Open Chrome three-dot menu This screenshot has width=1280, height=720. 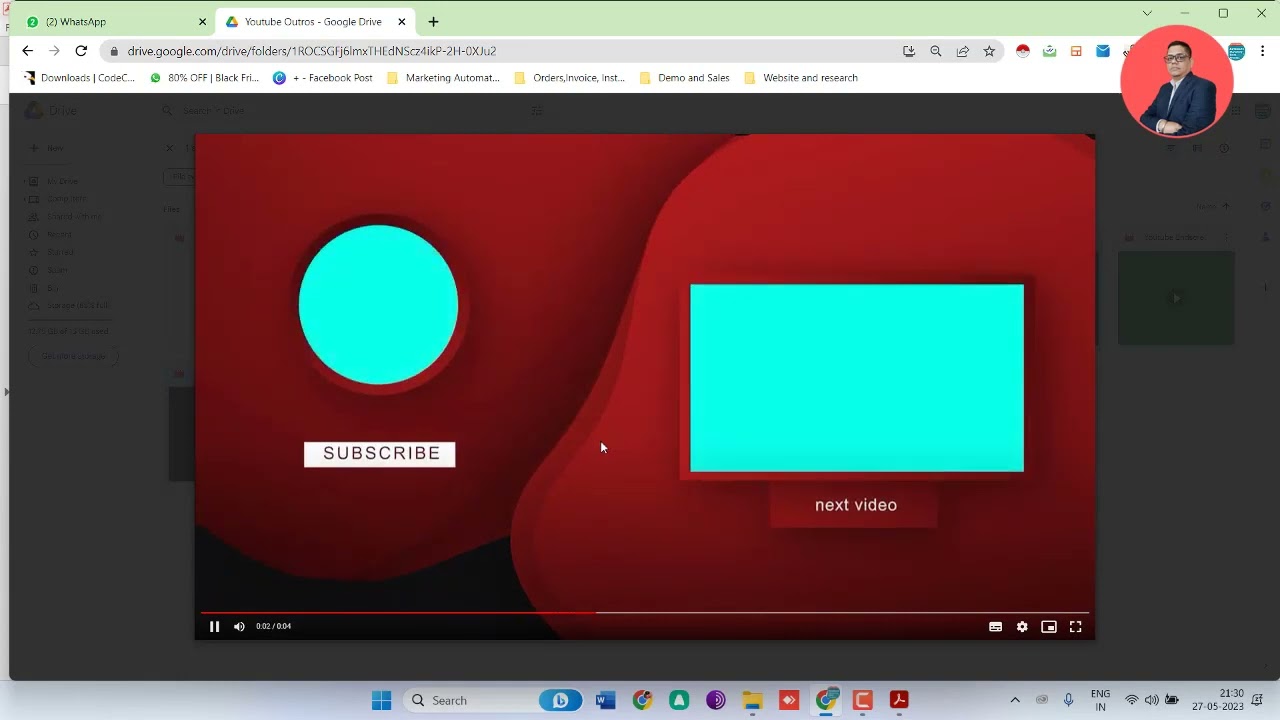pyautogui.click(x=1263, y=51)
